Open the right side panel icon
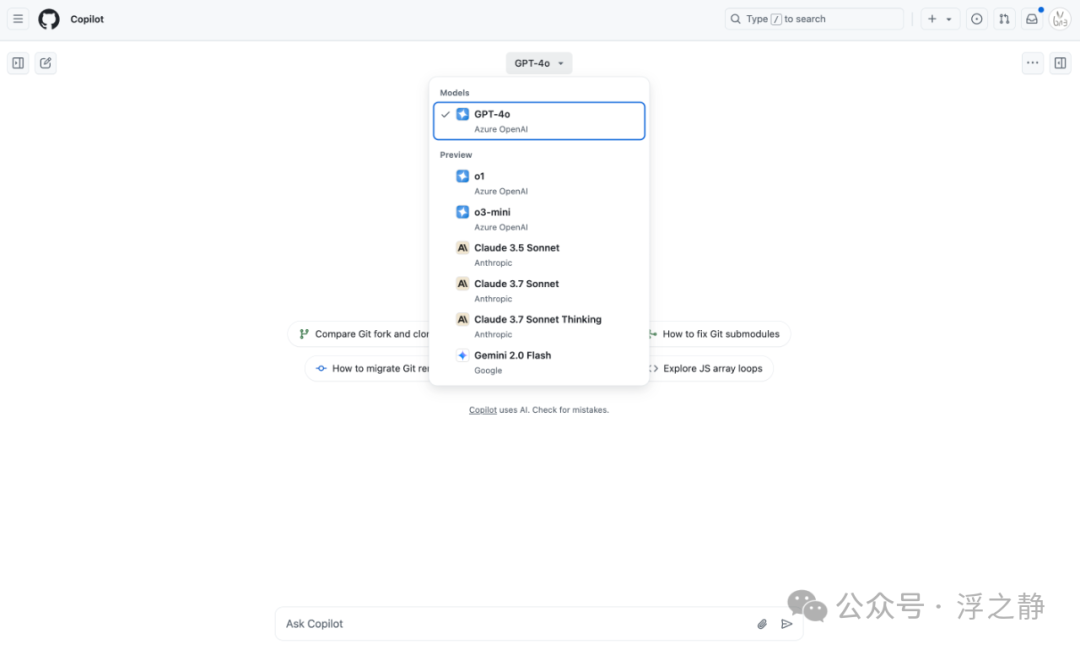The width and height of the screenshot is (1080, 650). (x=1060, y=63)
